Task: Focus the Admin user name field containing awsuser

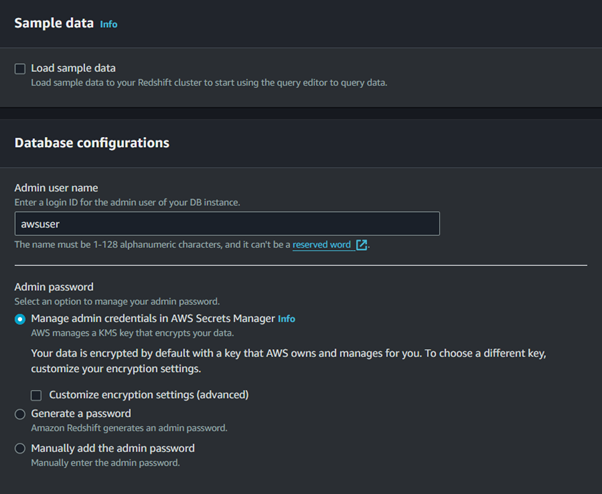Action: [x=227, y=223]
